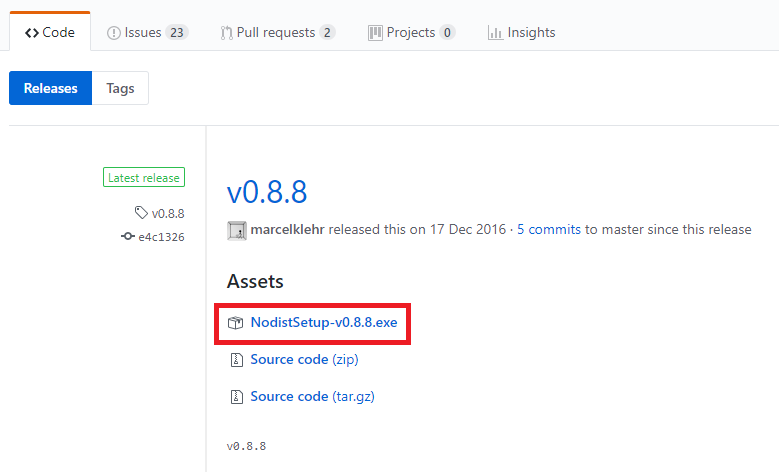Click the Latest release badge

point(144,177)
